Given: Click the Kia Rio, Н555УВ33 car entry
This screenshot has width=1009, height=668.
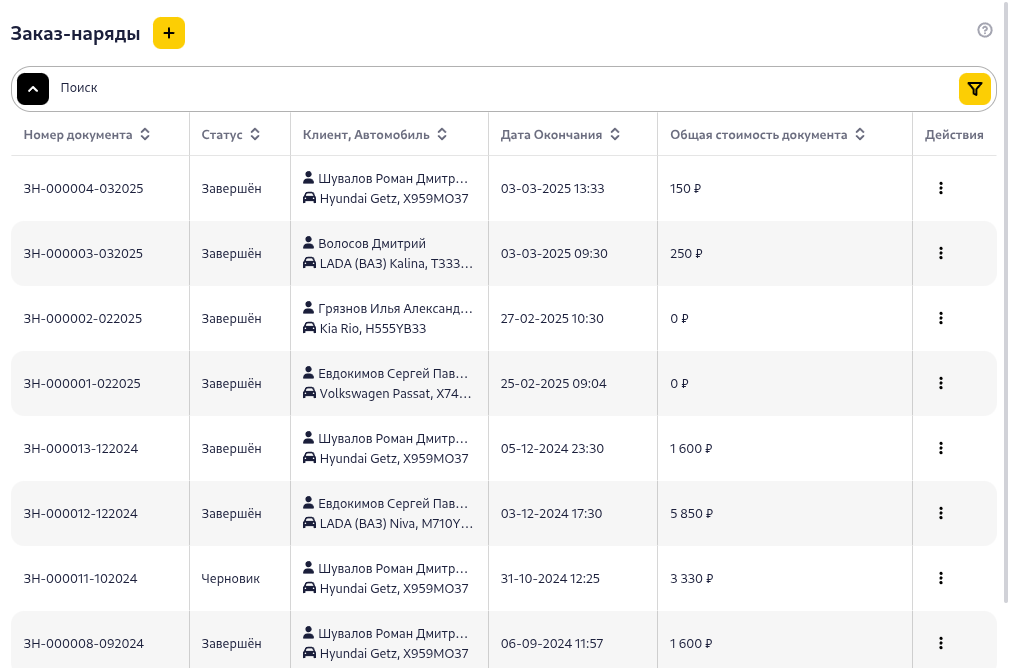Looking at the screenshot, I should click(372, 329).
